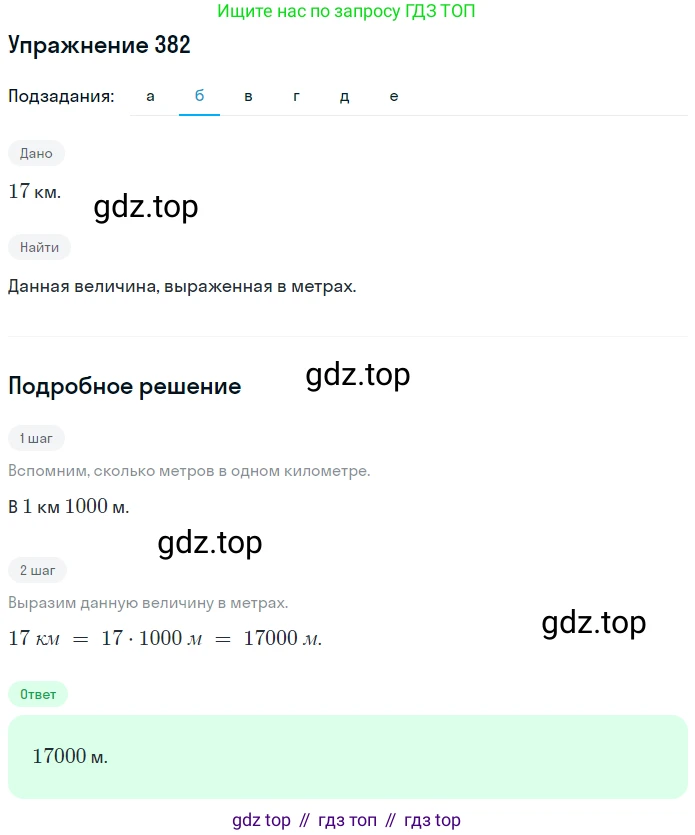Click the Подзадания label

61,96
